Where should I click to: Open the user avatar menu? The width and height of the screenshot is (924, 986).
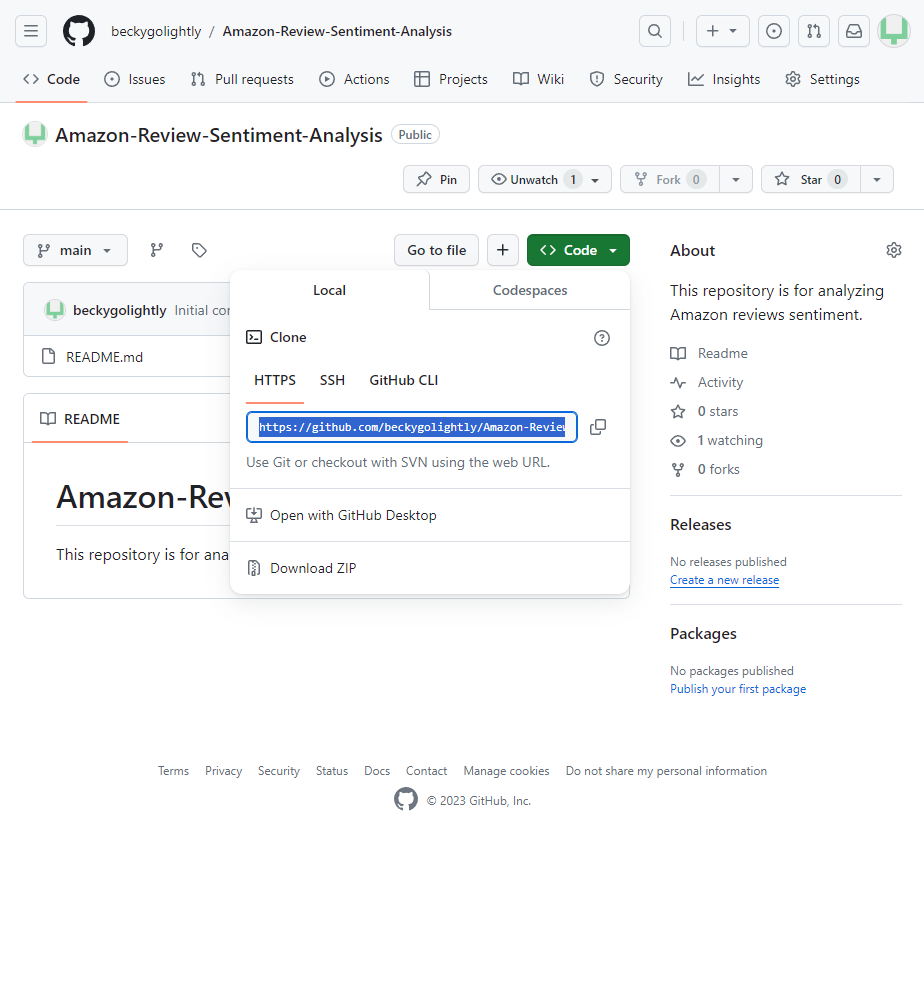(x=894, y=31)
